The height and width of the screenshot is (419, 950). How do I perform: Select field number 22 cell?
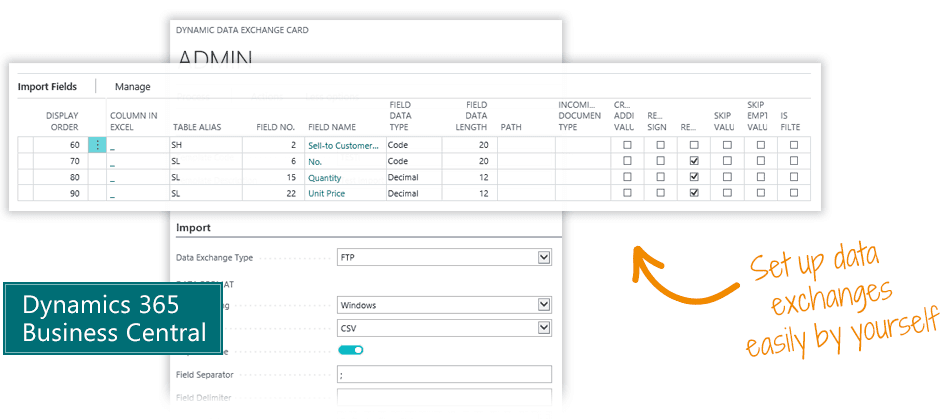coord(273,193)
